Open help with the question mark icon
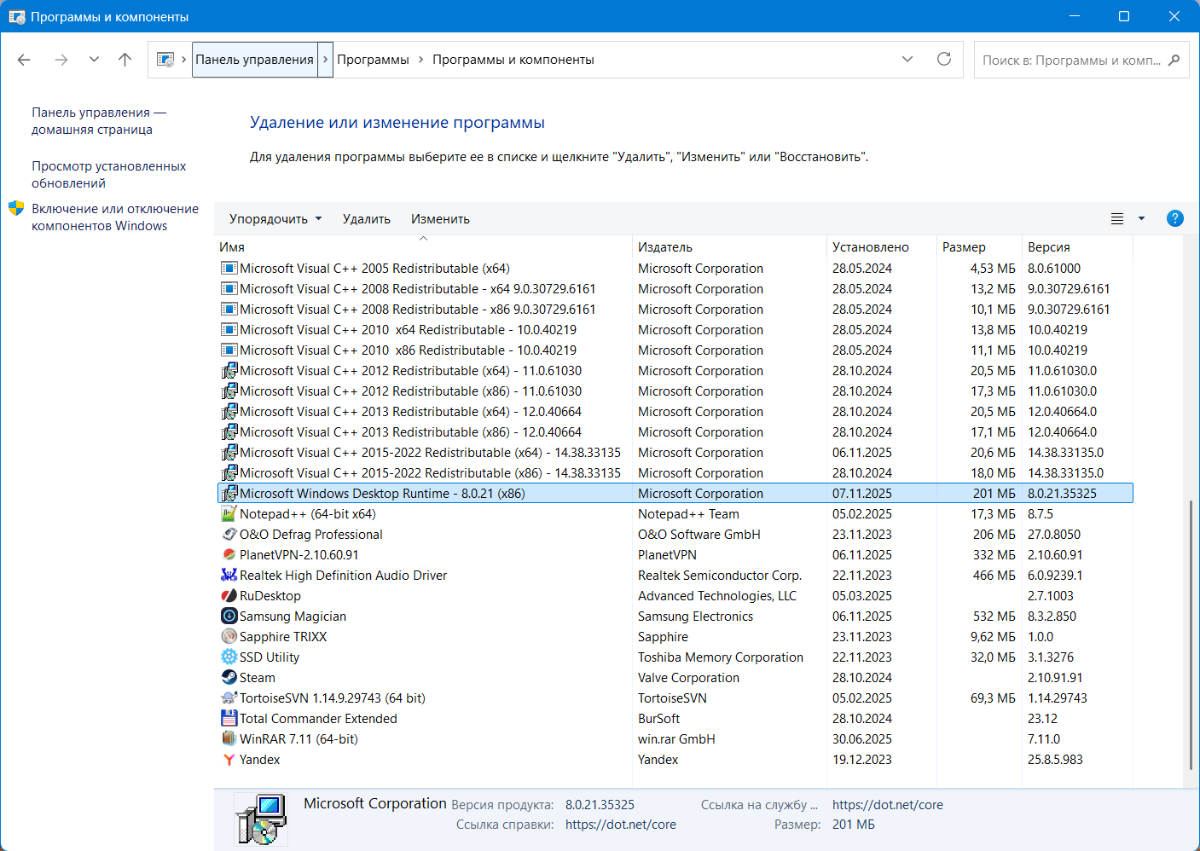 [1175, 219]
